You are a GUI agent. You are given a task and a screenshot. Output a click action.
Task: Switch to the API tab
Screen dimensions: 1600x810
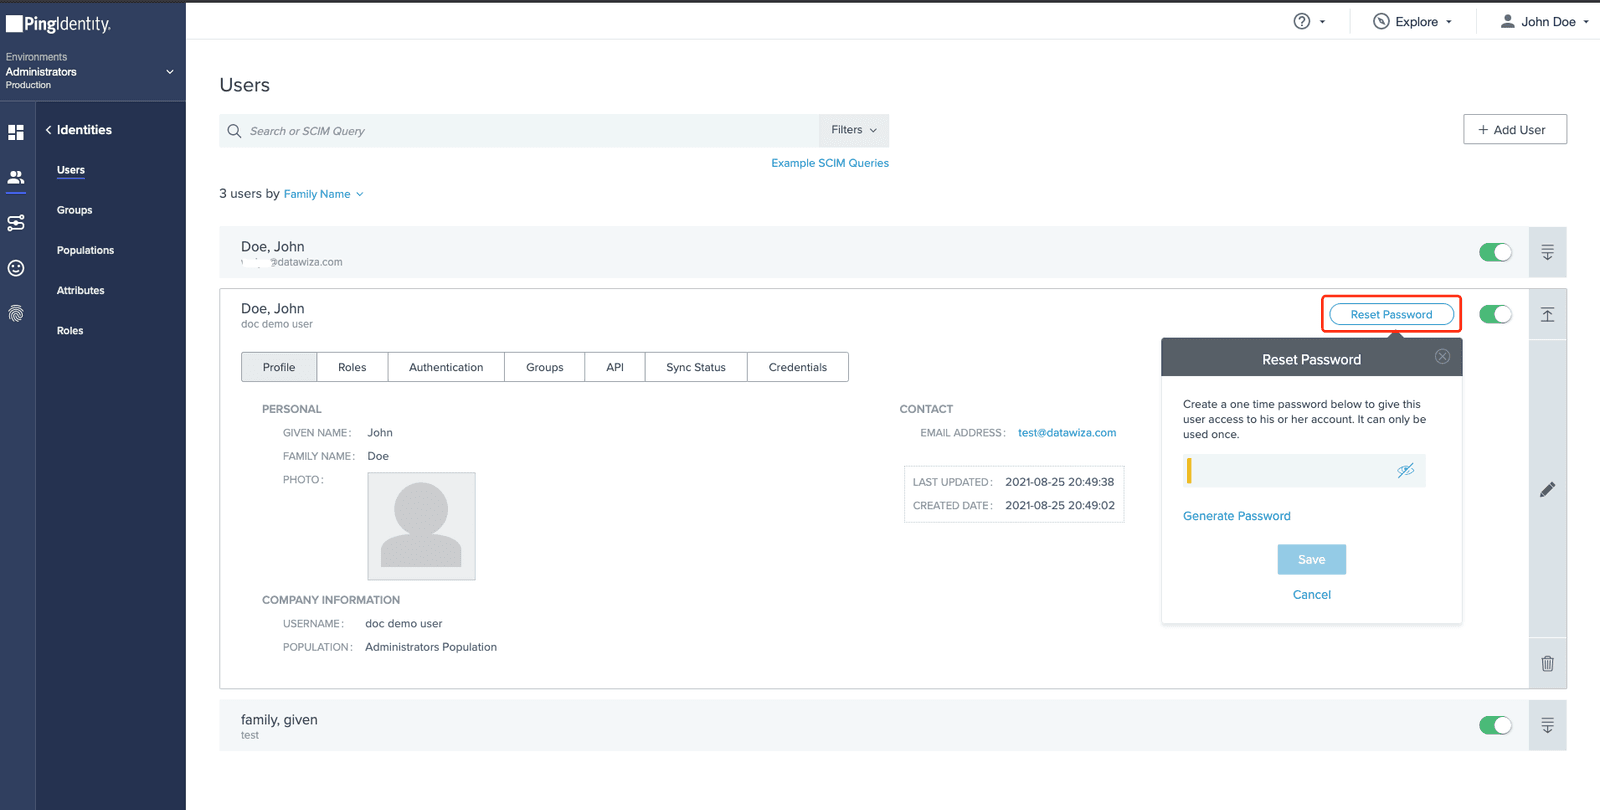(615, 367)
